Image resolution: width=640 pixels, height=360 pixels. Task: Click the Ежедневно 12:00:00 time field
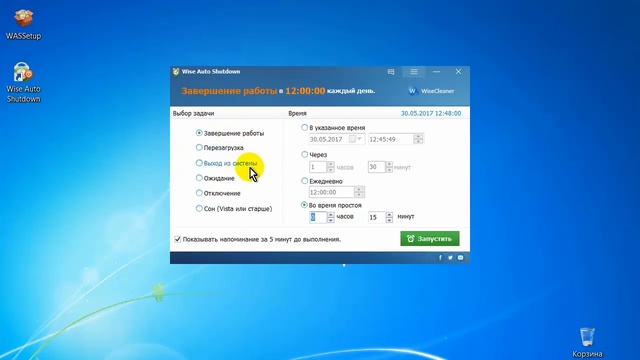pos(331,192)
